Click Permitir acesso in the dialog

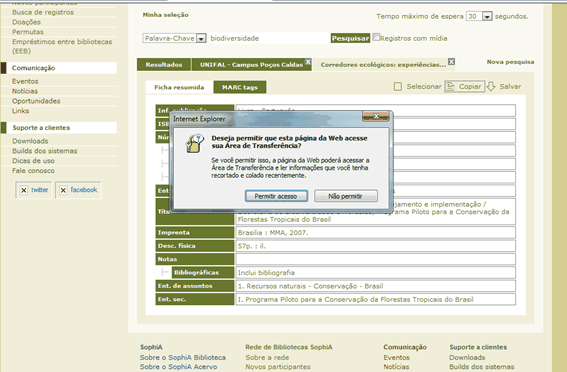pos(276,196)
